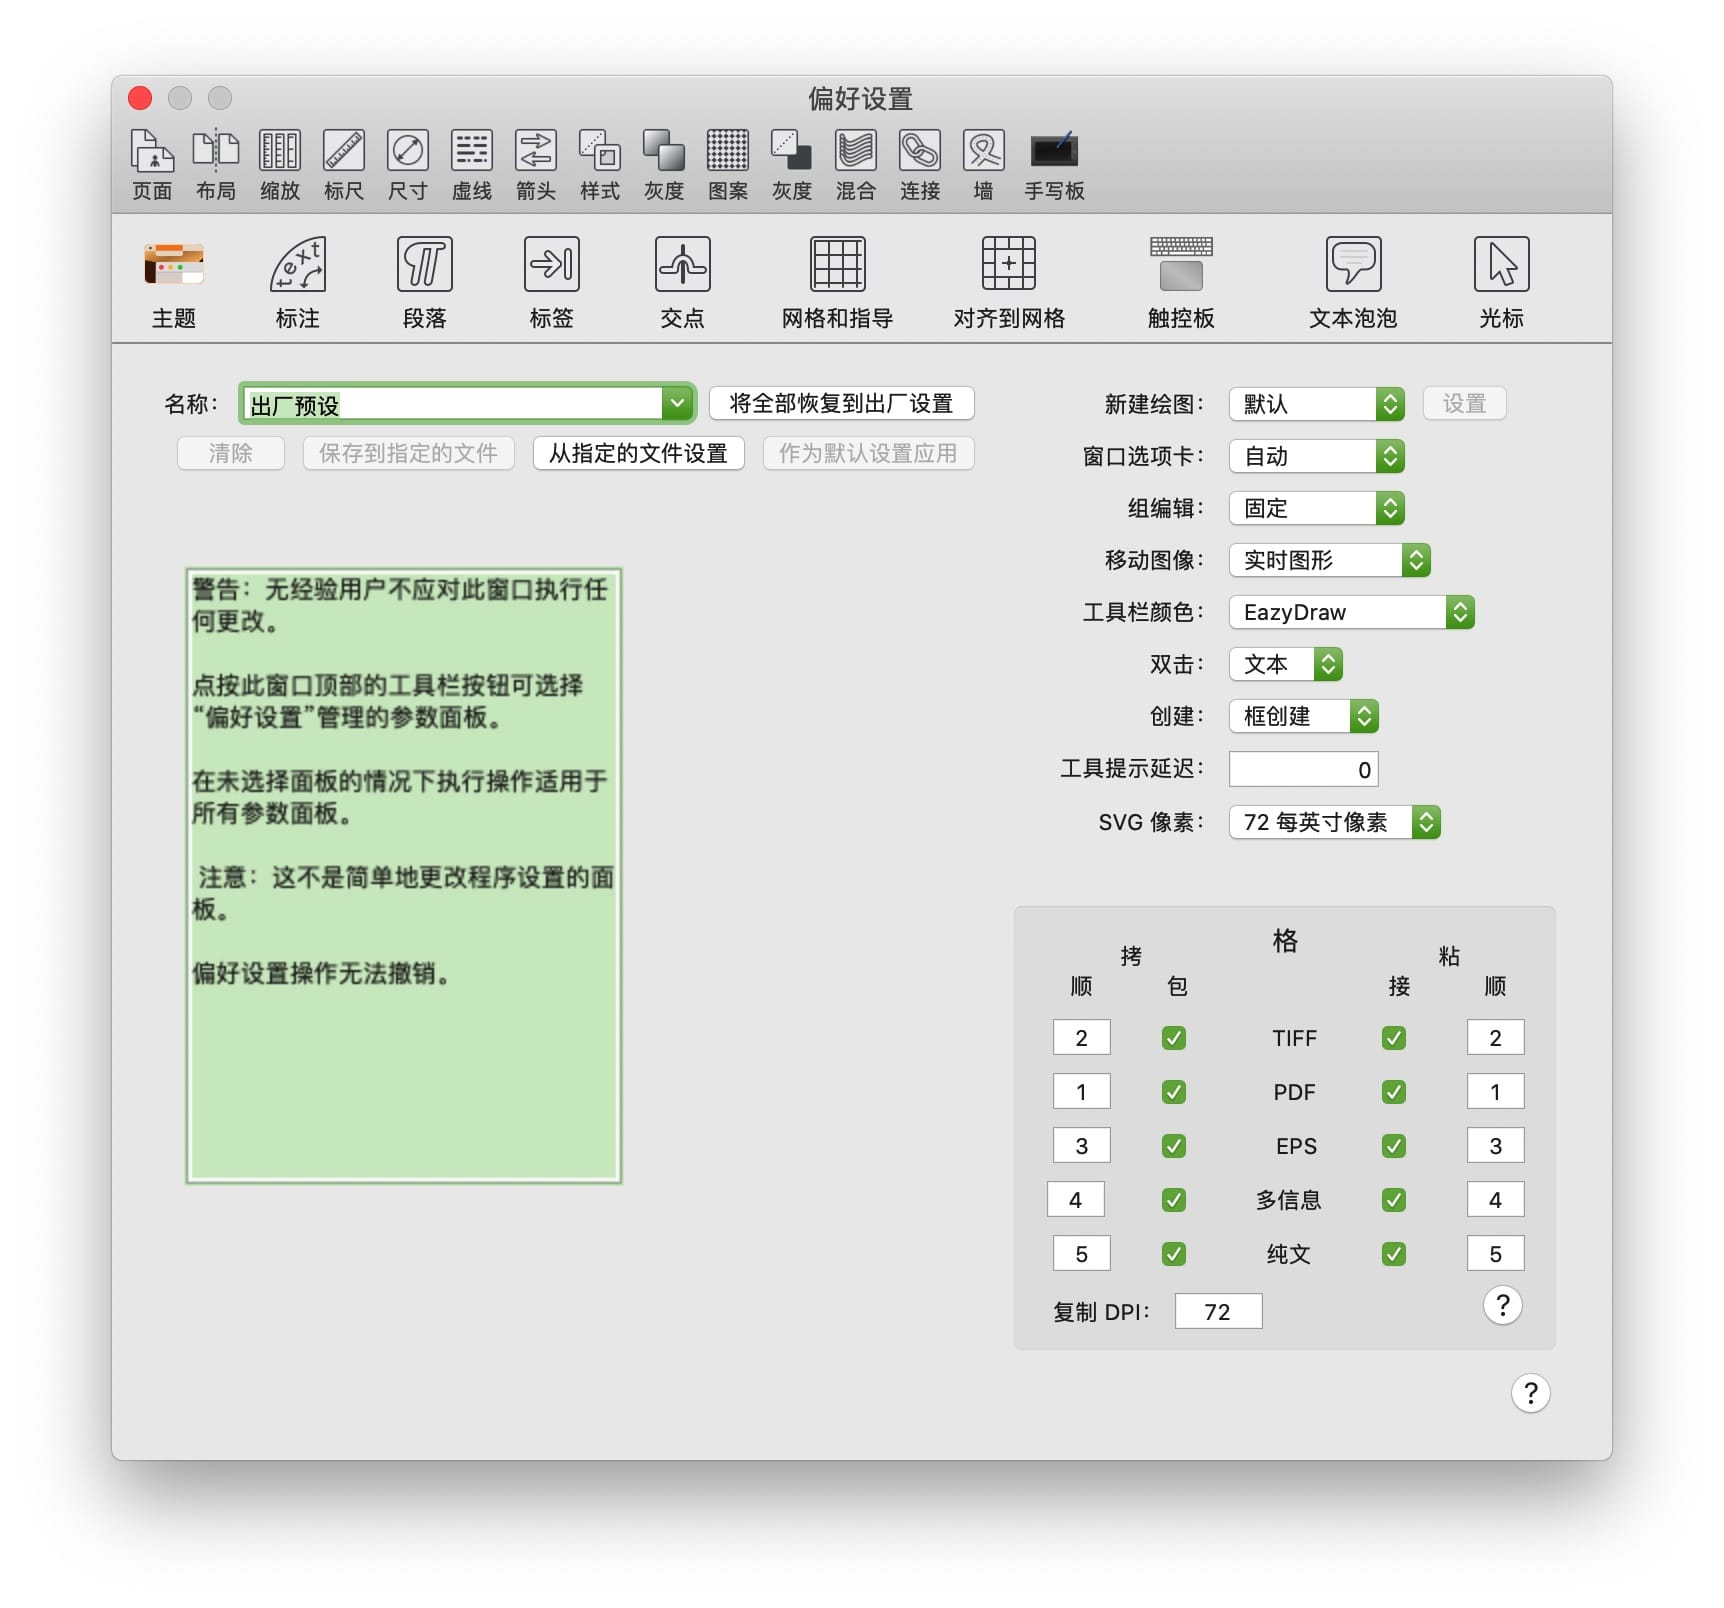Image resolution: width=1724 pixels, height=1608 pixels.
Task: Disable the EPS copy checkbox
Action: [x=1174, y=1146]
